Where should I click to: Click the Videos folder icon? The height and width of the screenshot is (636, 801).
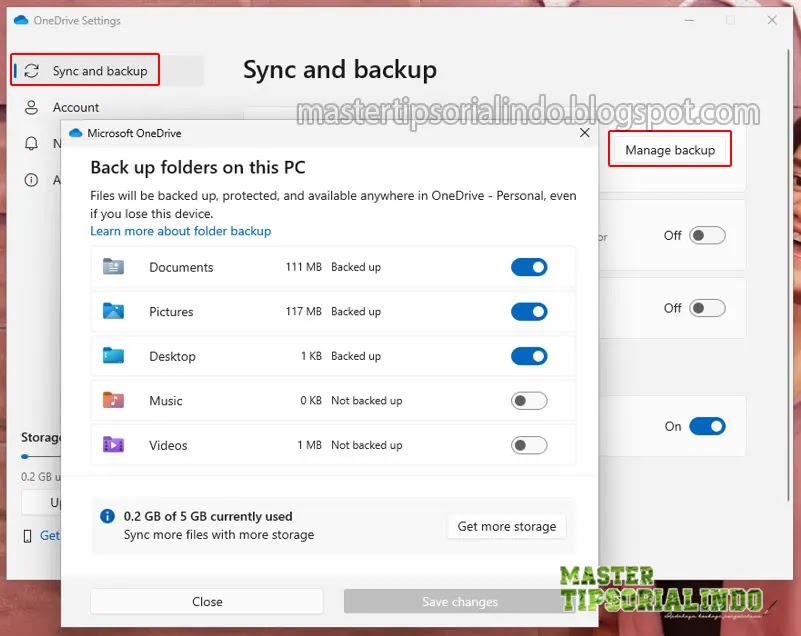click(x=113, y=444)
